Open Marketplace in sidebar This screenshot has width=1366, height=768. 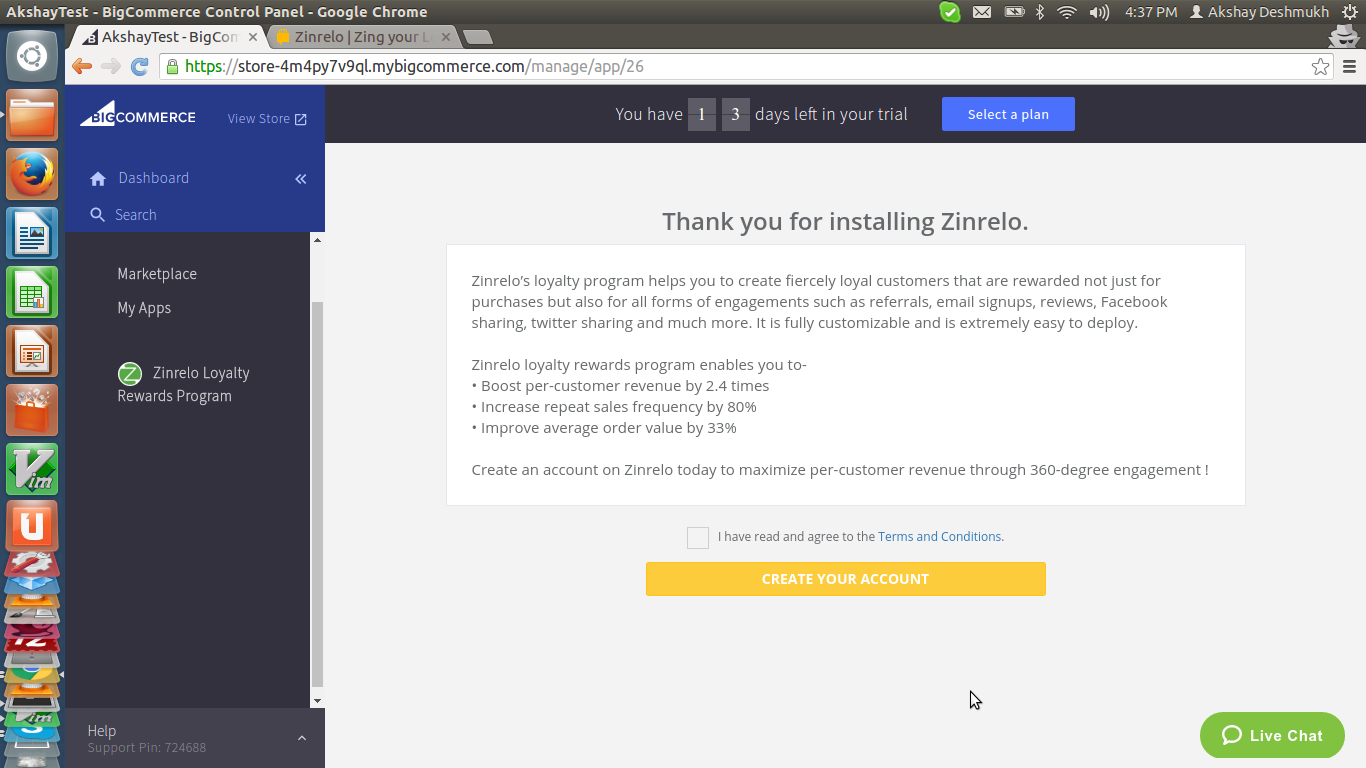(157, 274)
